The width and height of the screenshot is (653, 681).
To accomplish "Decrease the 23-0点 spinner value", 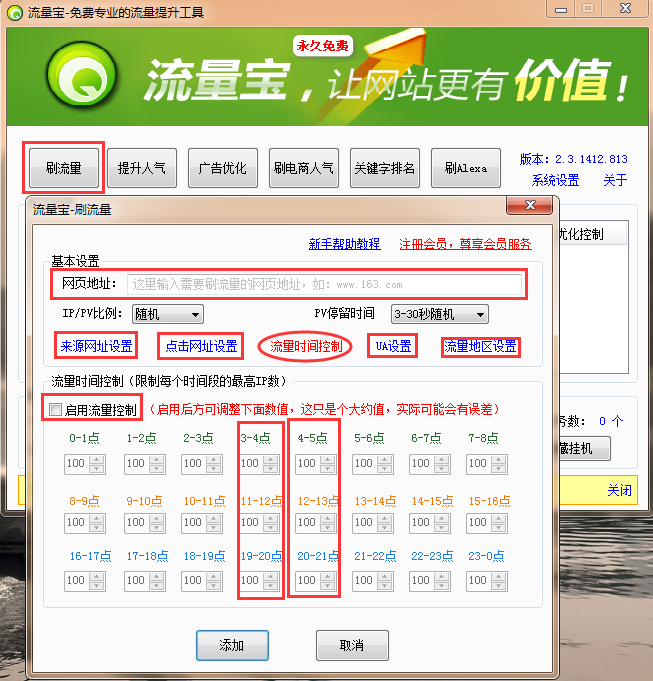I will (x=498, y=585).
